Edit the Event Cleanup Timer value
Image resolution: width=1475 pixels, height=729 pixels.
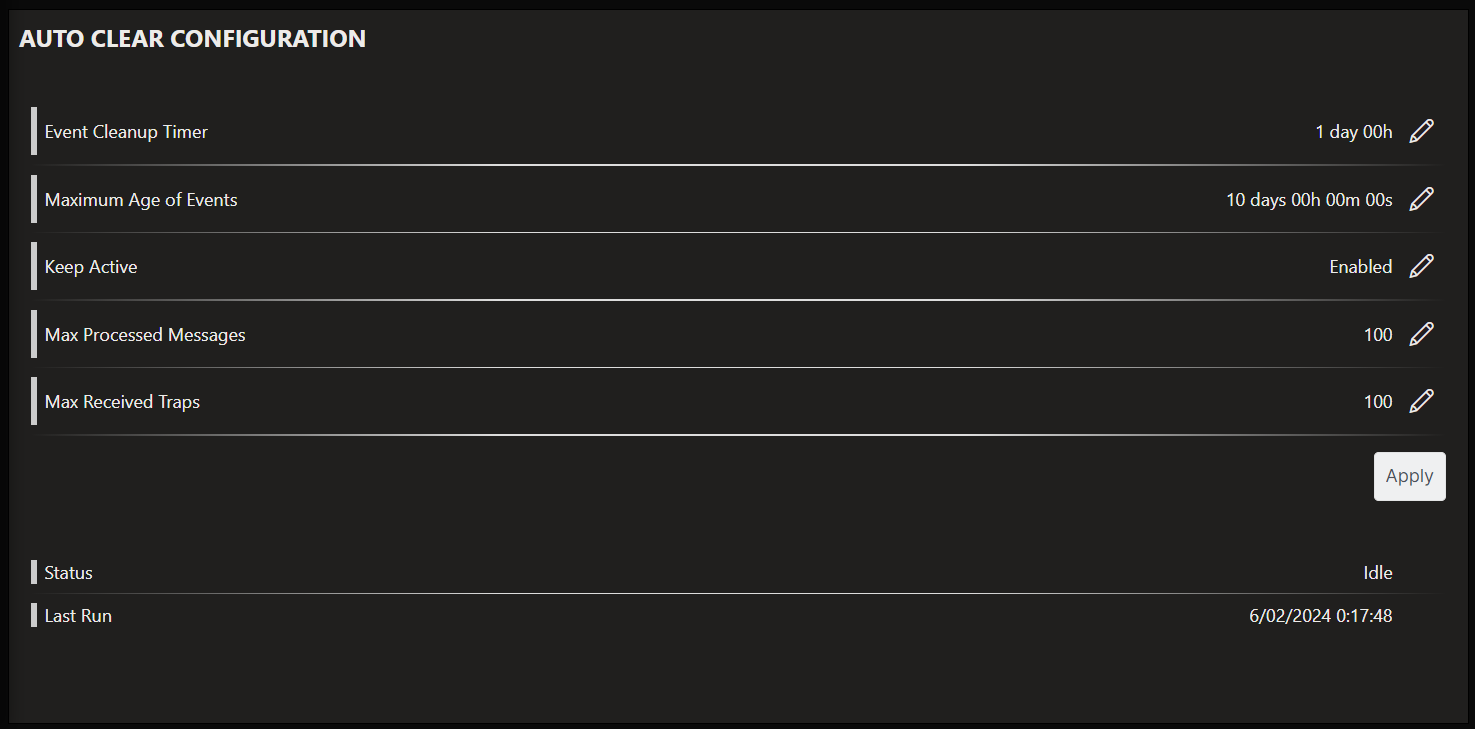point(1421,131)
